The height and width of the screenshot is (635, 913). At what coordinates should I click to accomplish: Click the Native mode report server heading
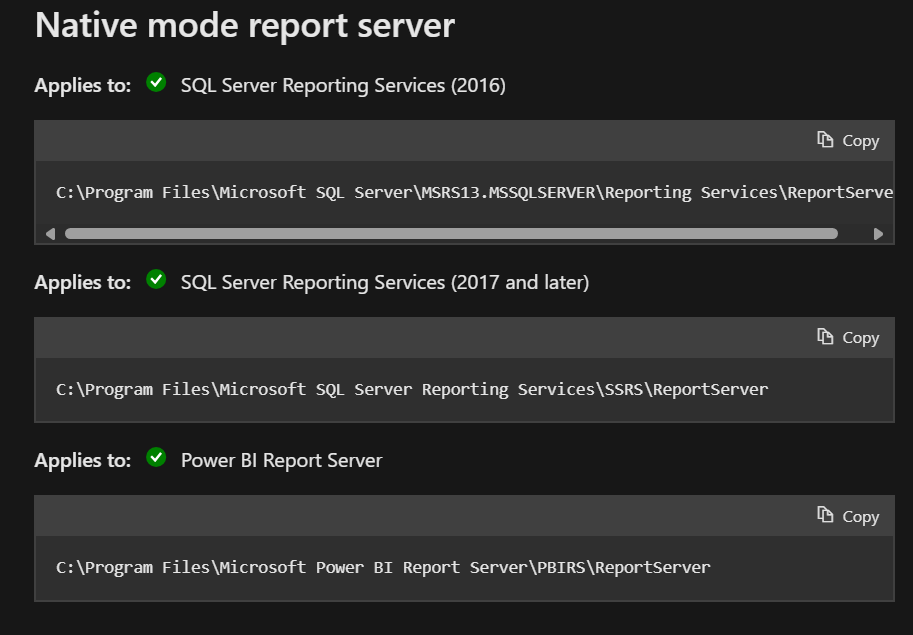pos(245,25)
